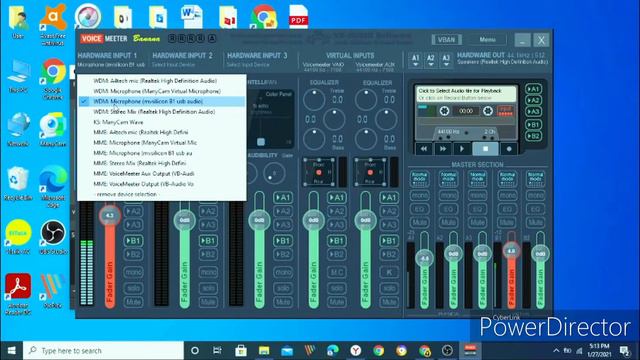This screenshot has height=360, width=640.
Task: Open OBS Studio desktop icon
Action: [x=53, y=237]
